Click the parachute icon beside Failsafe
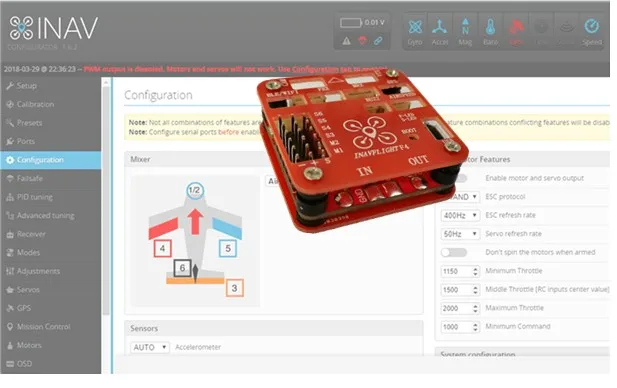 pos(10,178)
